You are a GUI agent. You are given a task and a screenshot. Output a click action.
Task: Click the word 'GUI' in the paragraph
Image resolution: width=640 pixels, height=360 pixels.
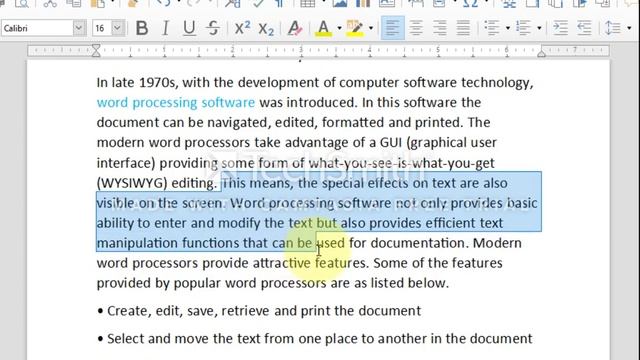click(x=391, y=142)
